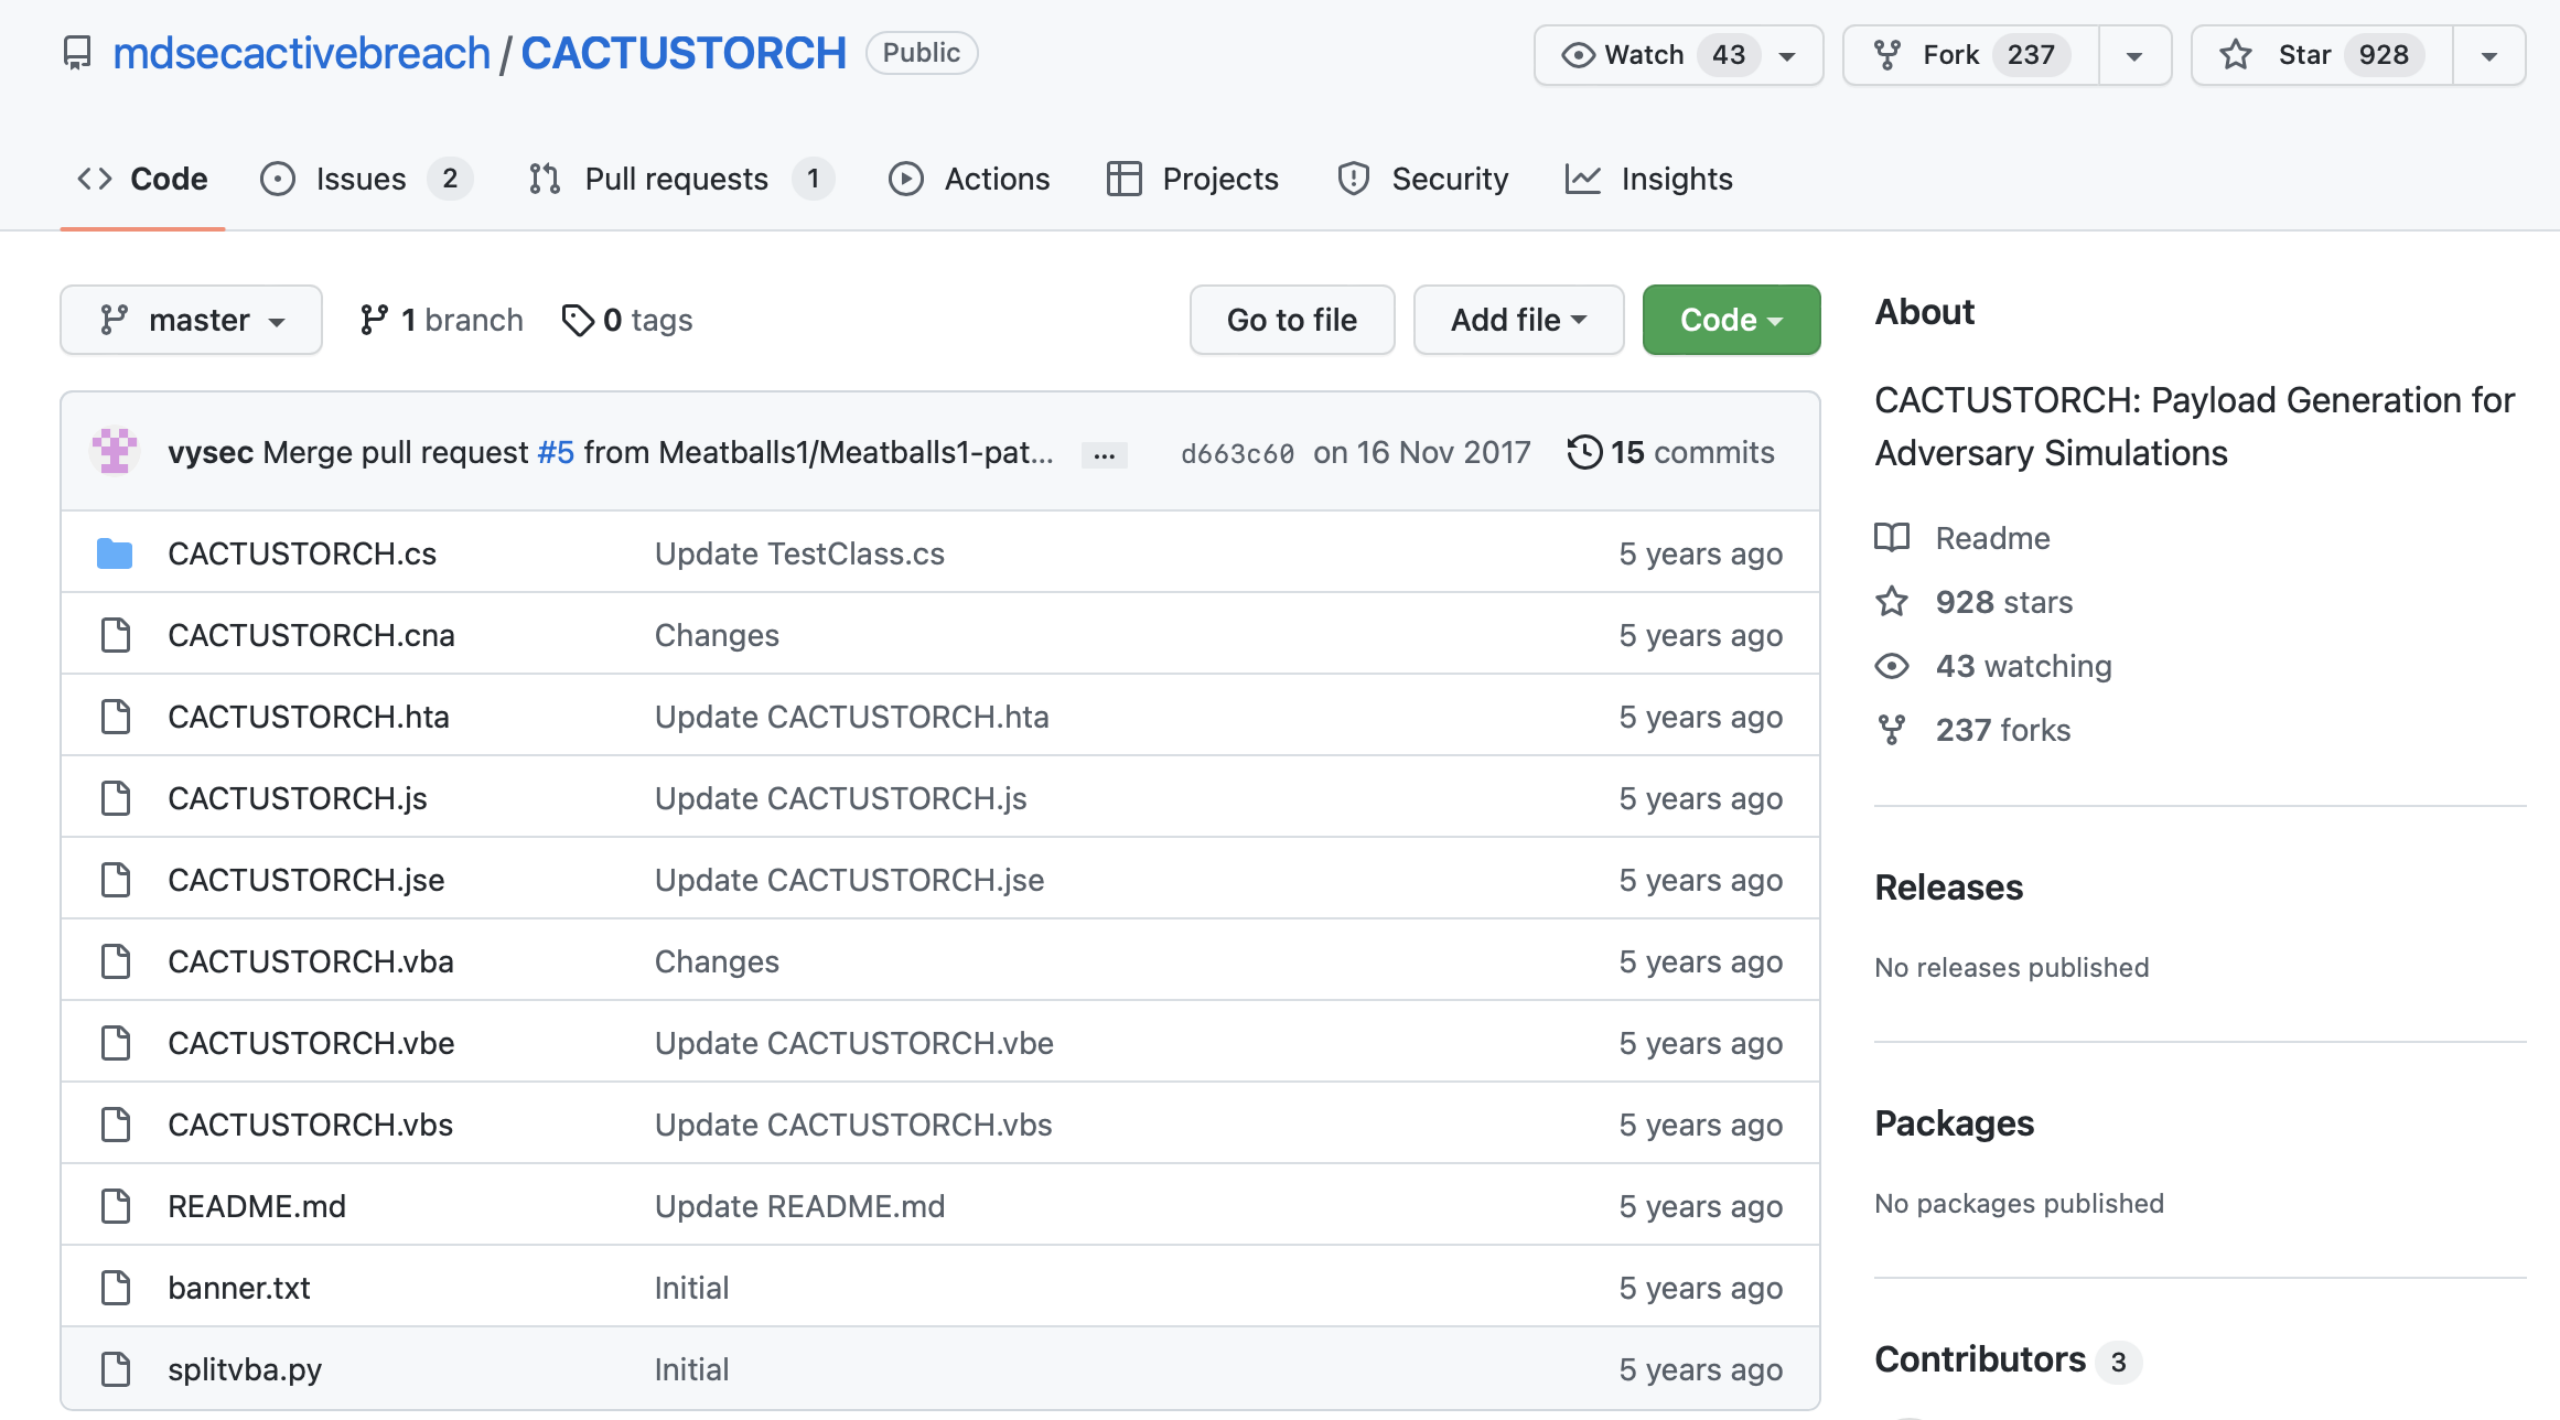
Task: Open the CACTUSTORCH.hta file
Action: [x=308, y=717]
